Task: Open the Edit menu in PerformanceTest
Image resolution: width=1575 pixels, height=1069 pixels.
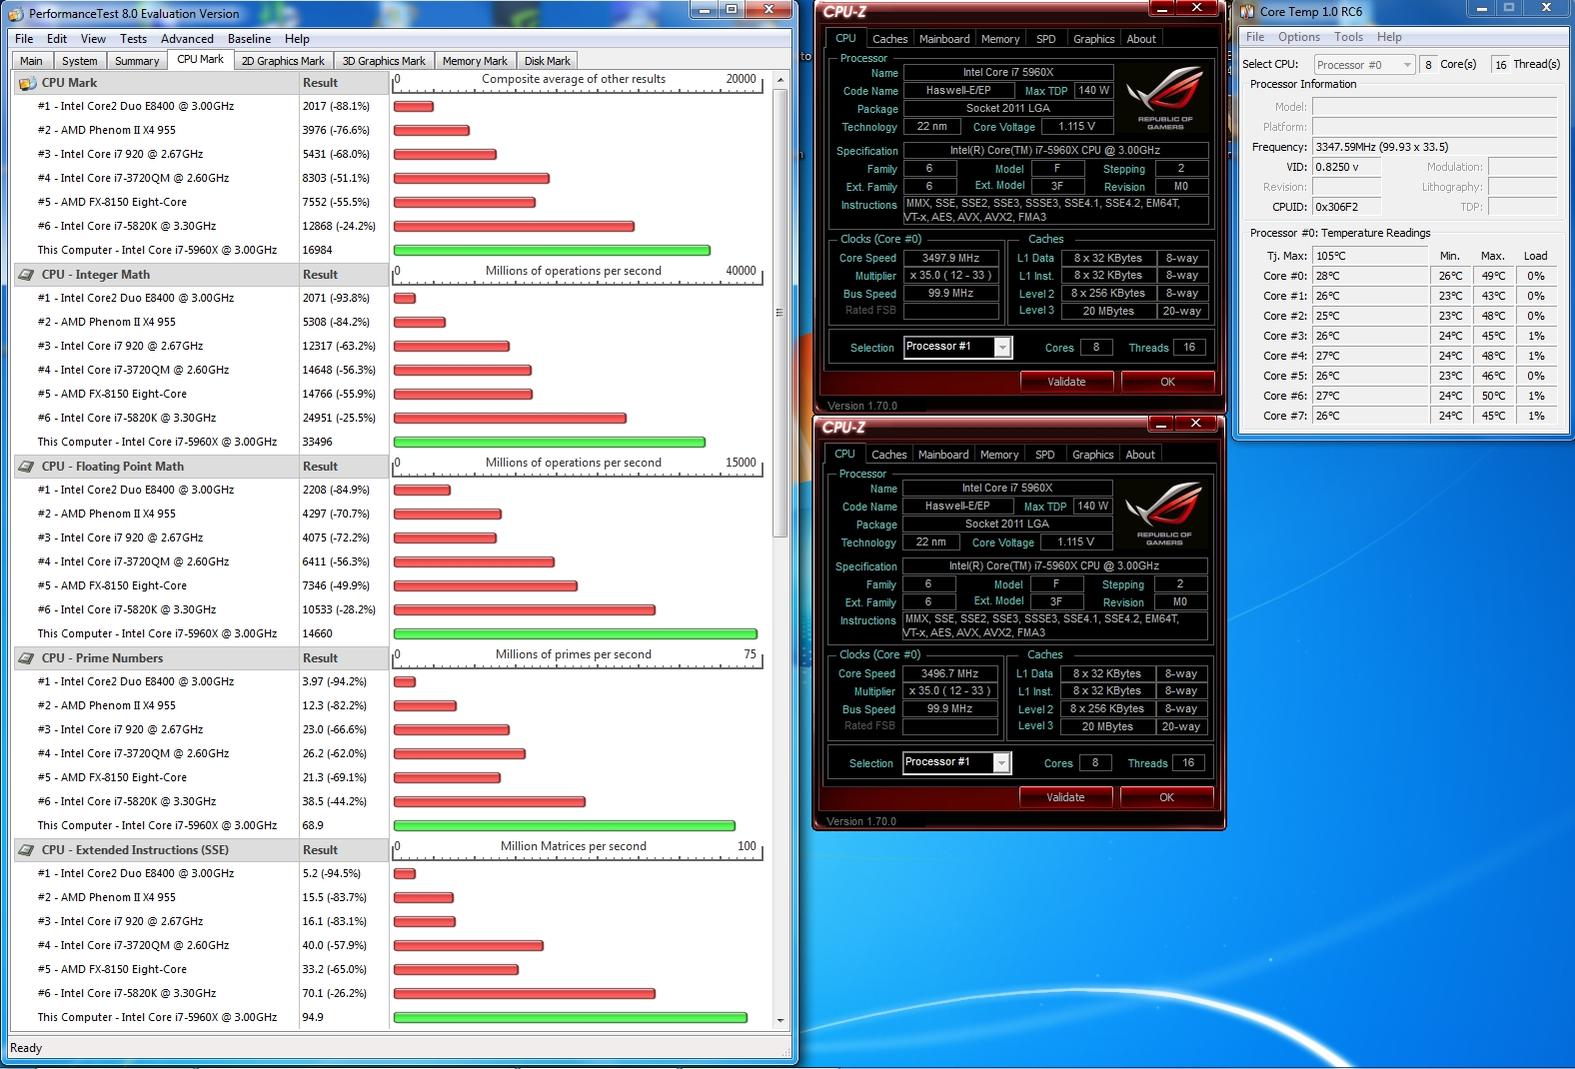Action: 57,39
